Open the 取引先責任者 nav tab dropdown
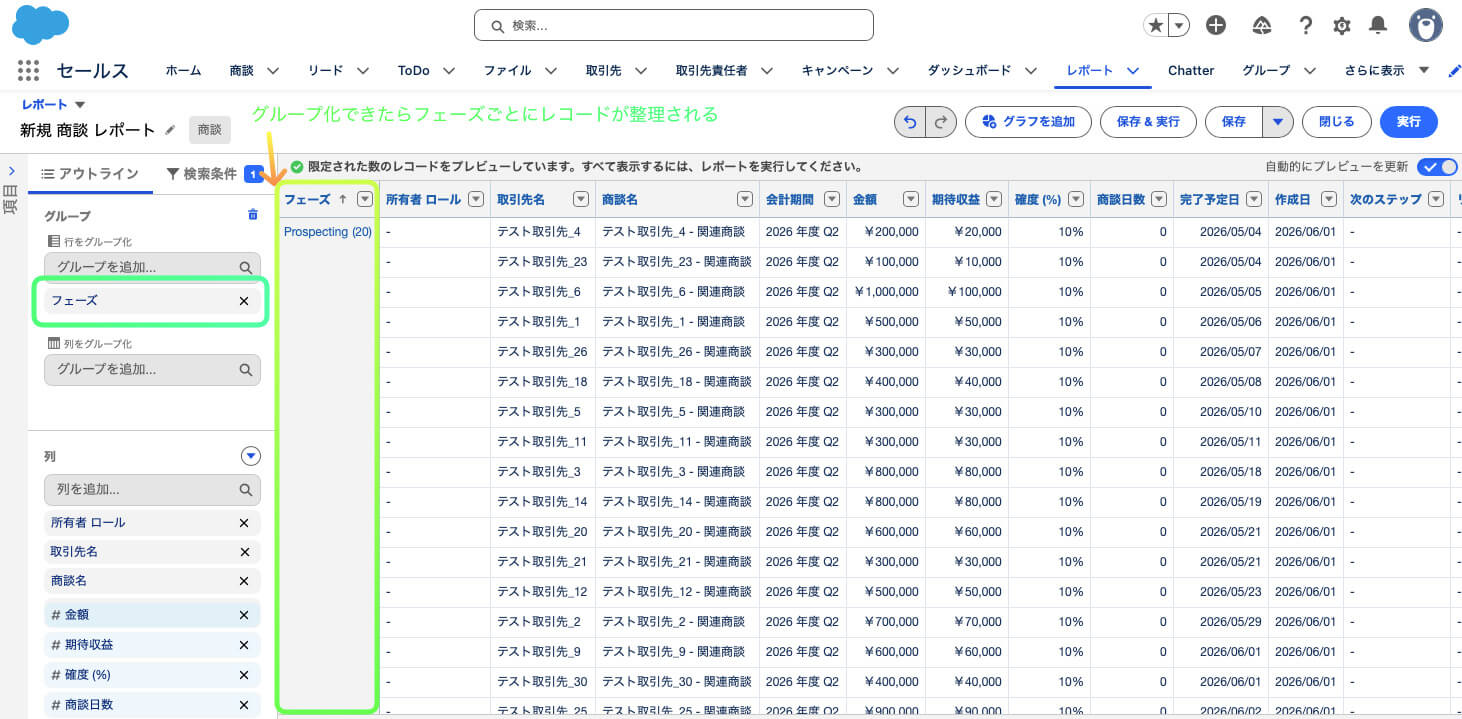 coord(768,70)
